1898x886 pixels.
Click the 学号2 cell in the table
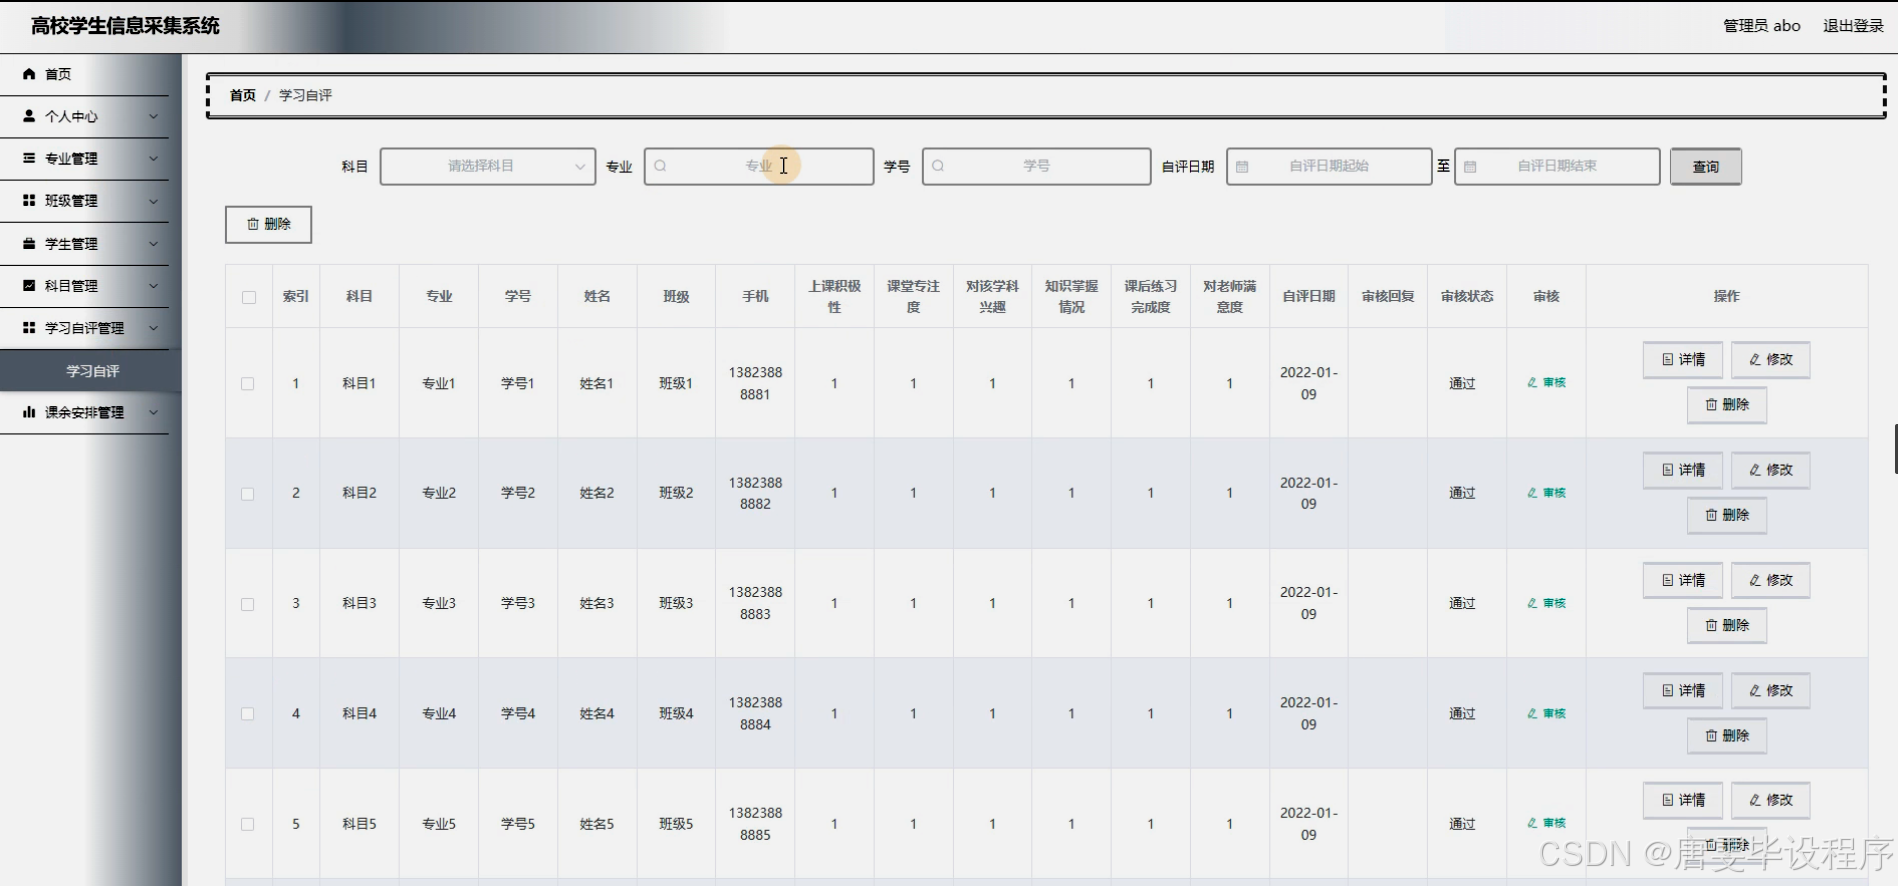tap(518, 493)
